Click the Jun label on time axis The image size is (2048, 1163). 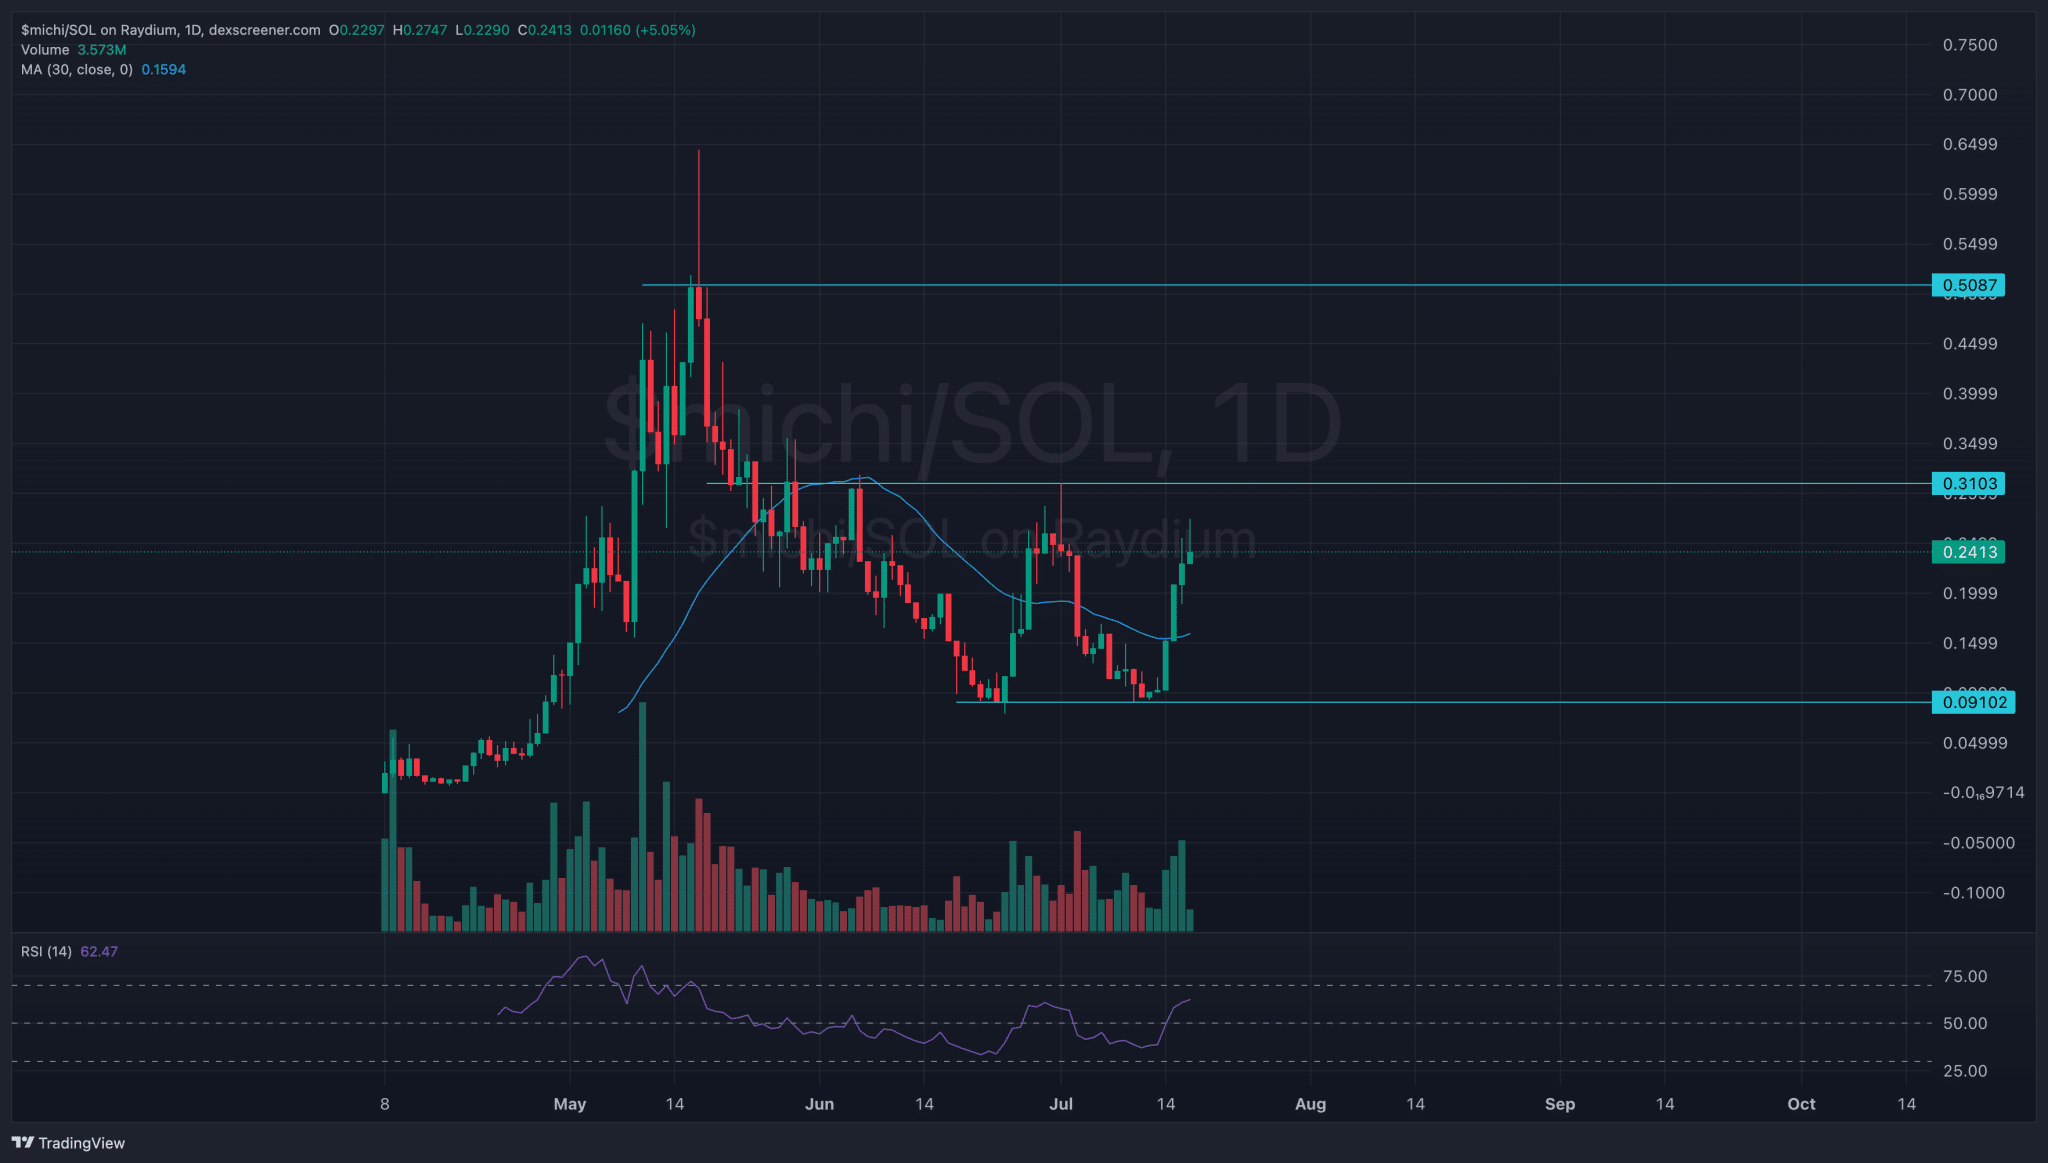(x=819, y=1104)
